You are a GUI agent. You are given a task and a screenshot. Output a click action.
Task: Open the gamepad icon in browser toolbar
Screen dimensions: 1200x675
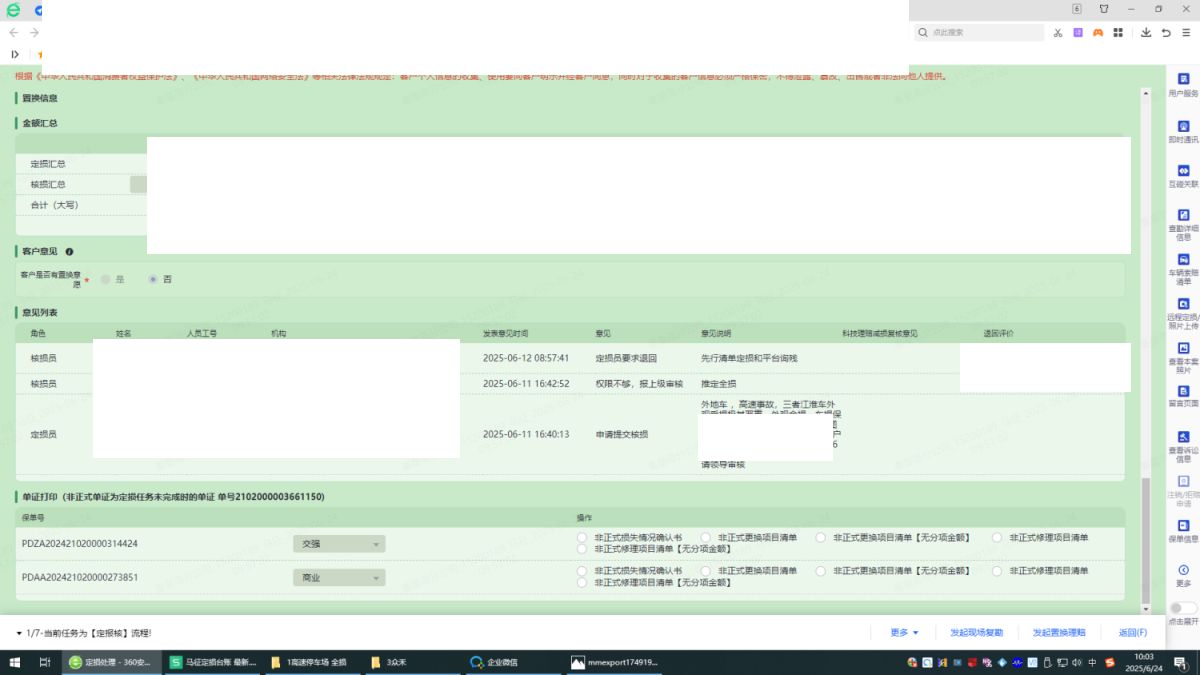click(x=1097, y=33)
